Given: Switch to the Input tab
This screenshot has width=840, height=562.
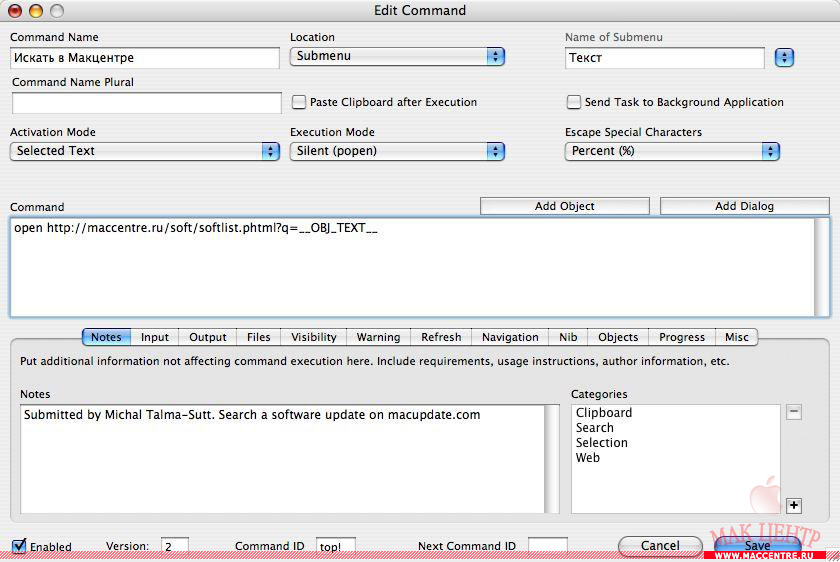Looking at the screenshot, I should 155,337.
